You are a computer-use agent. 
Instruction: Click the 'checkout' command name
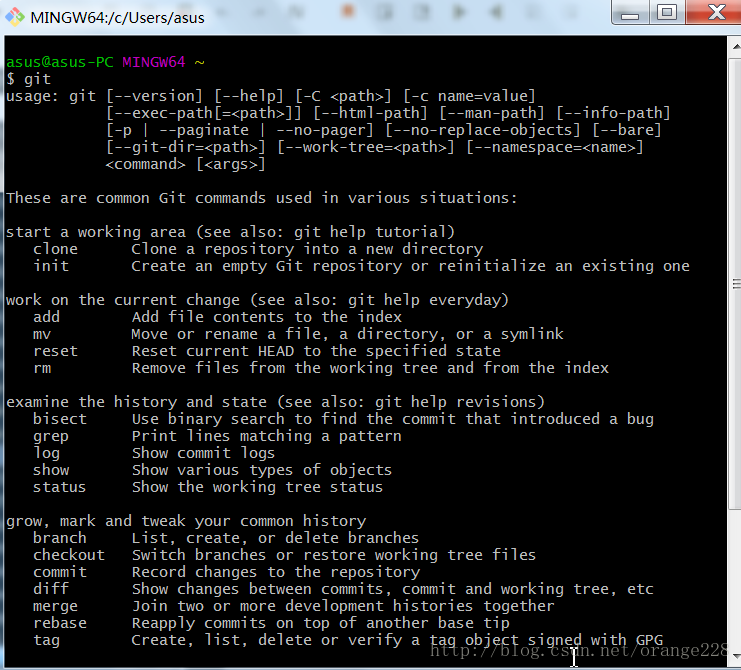coord(69,555)
